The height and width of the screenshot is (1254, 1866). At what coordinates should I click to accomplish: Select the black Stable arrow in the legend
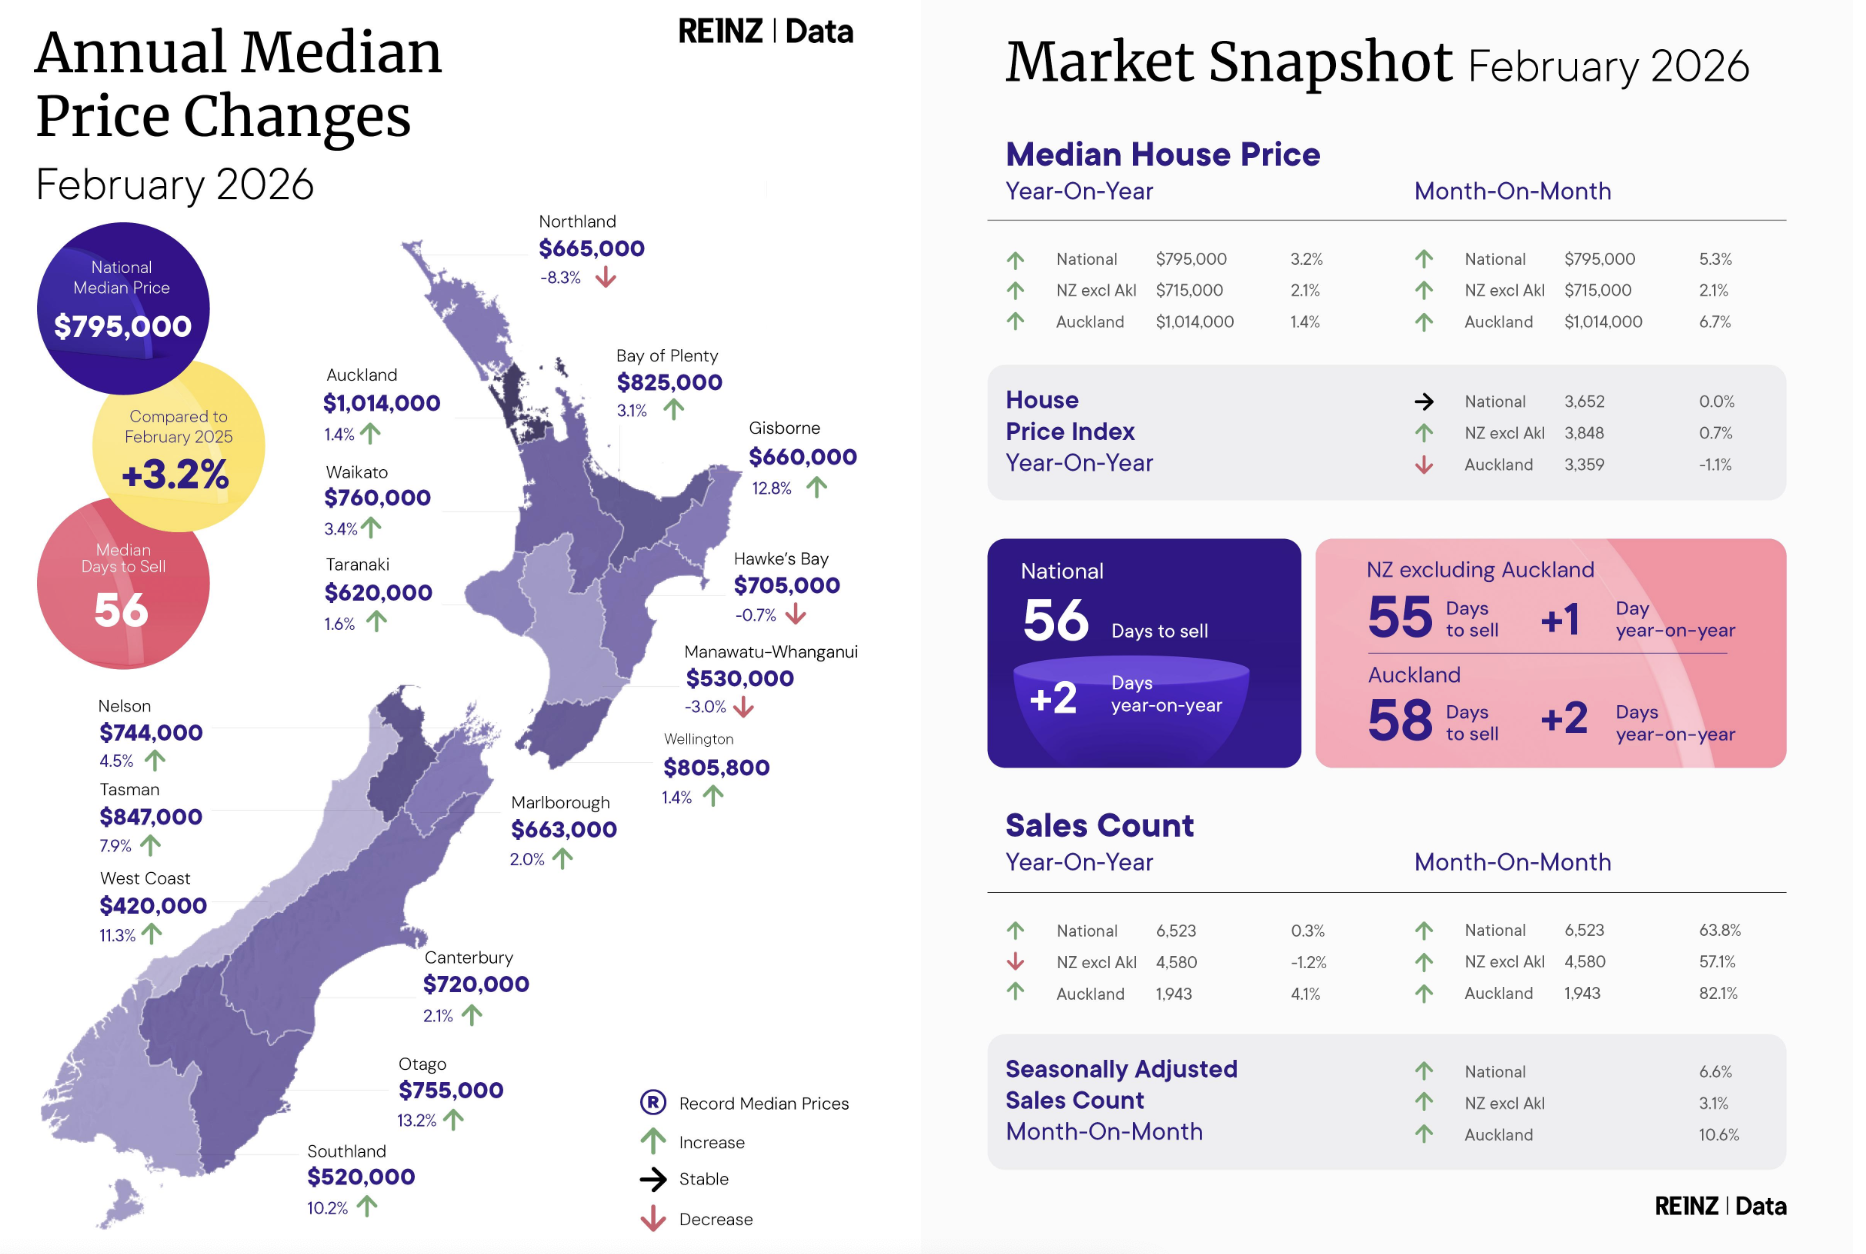653,1179
